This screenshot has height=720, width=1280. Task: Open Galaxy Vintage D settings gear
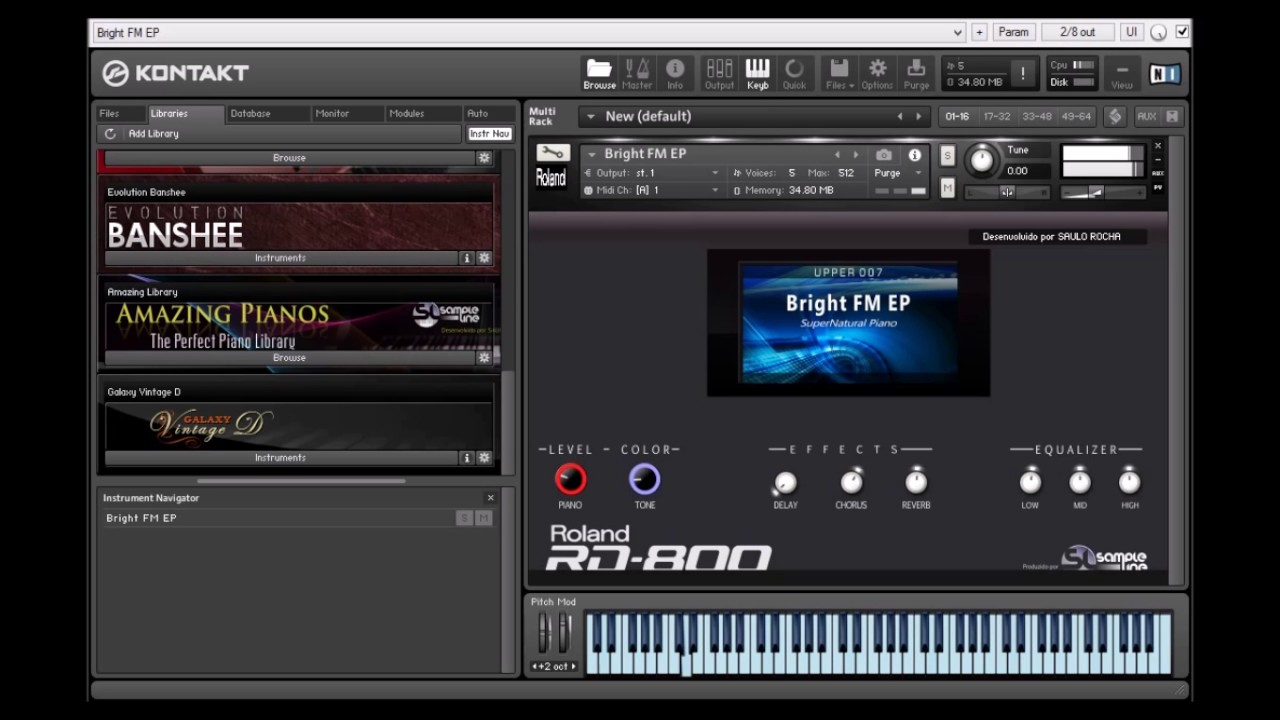click(484, 458)
